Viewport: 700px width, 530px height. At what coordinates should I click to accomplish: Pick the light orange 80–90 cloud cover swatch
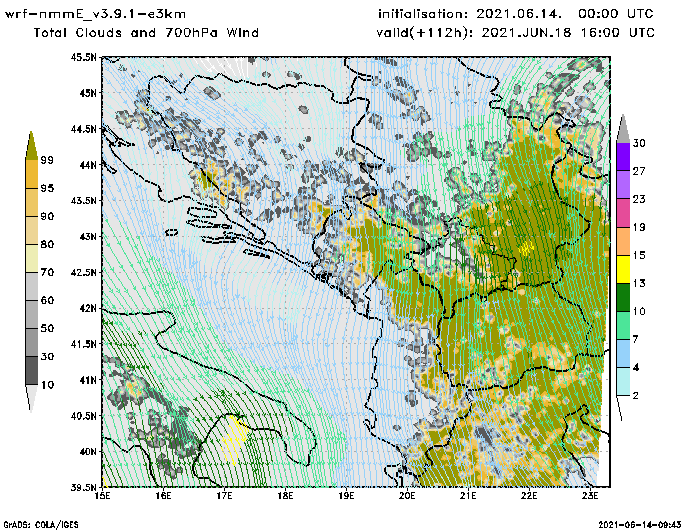click(32, 230)
